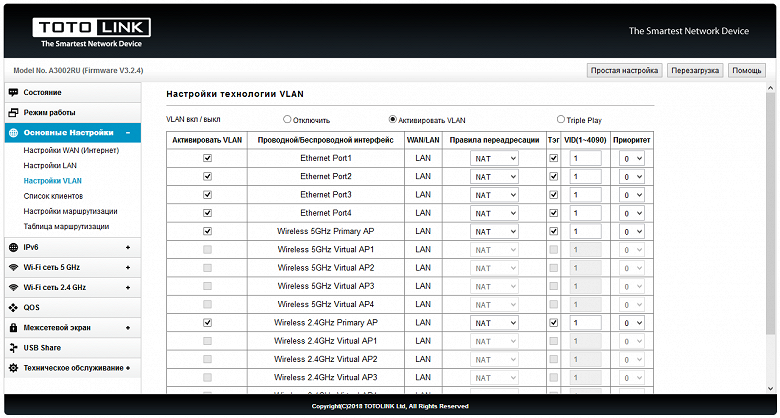Click the IPv6 globe icon
Image resolution: width=780 pixels, height=418 pixels.
point(13,247)
